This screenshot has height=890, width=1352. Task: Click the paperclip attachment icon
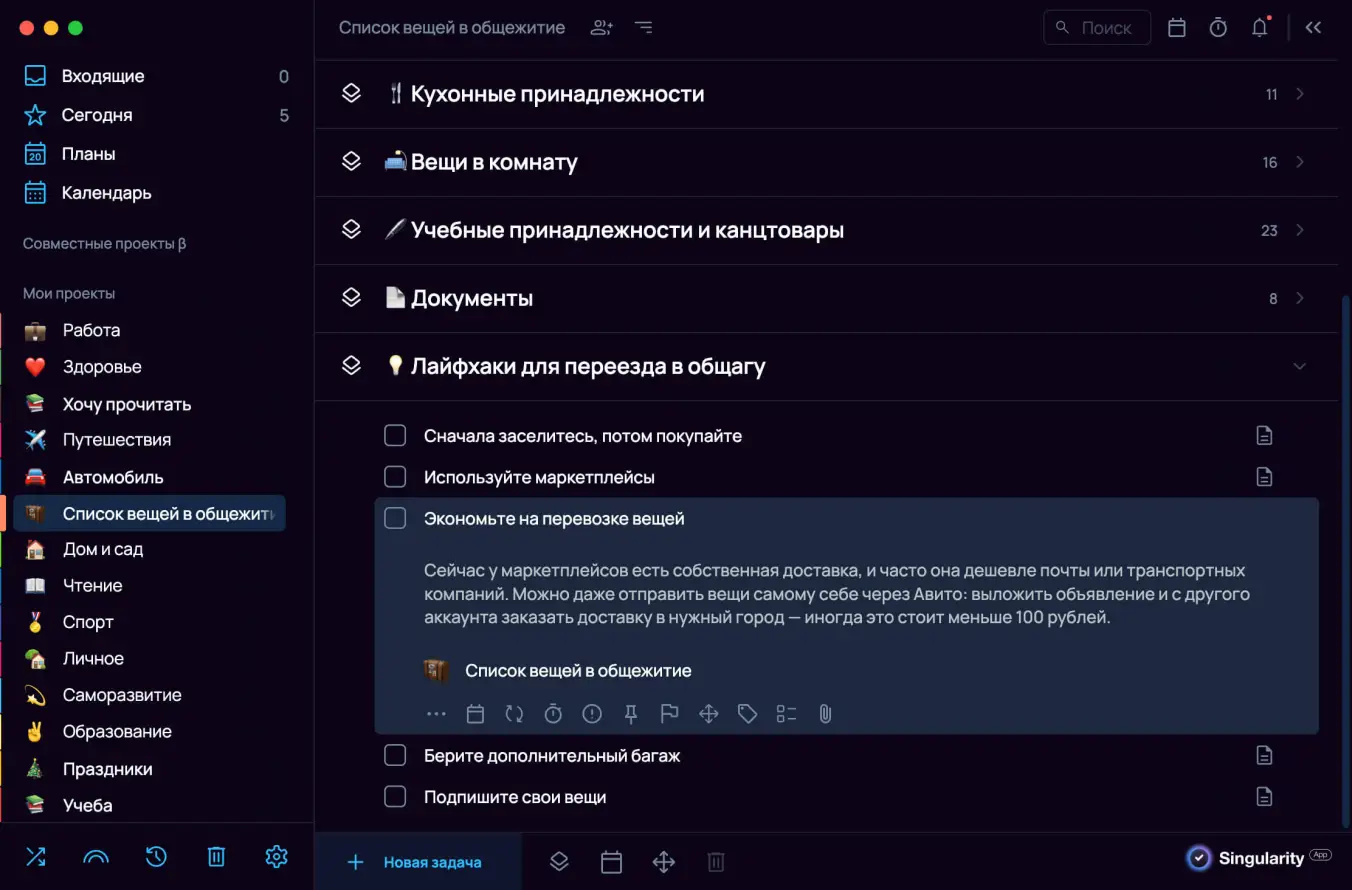pos(825,714)
